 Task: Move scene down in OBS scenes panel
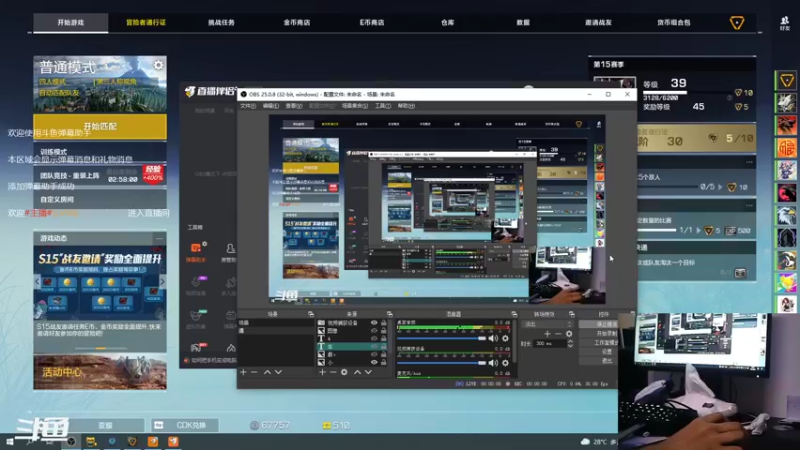[x=279, y=372]
